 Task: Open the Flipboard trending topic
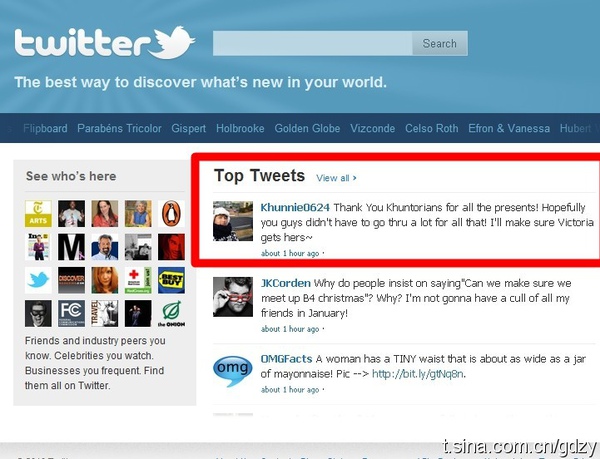(45, 128)
